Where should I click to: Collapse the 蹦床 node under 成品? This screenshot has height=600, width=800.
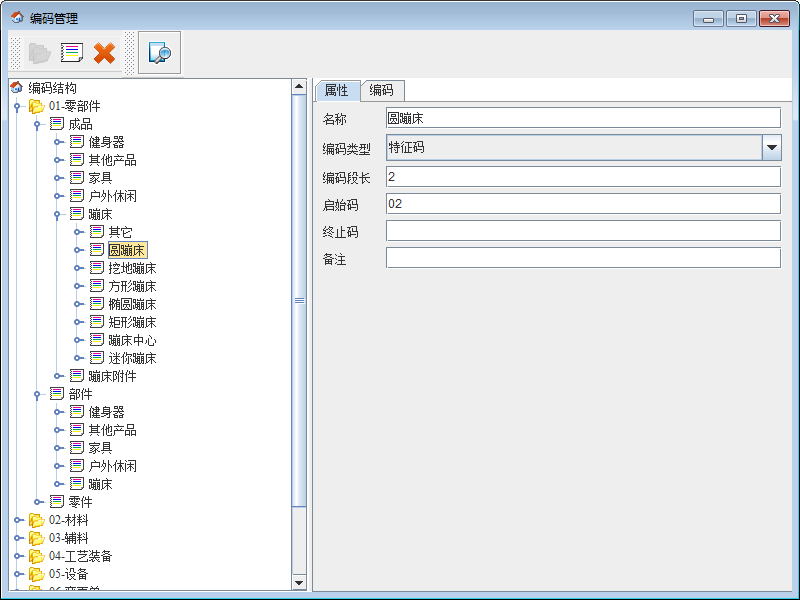click(x=58, y=214)
